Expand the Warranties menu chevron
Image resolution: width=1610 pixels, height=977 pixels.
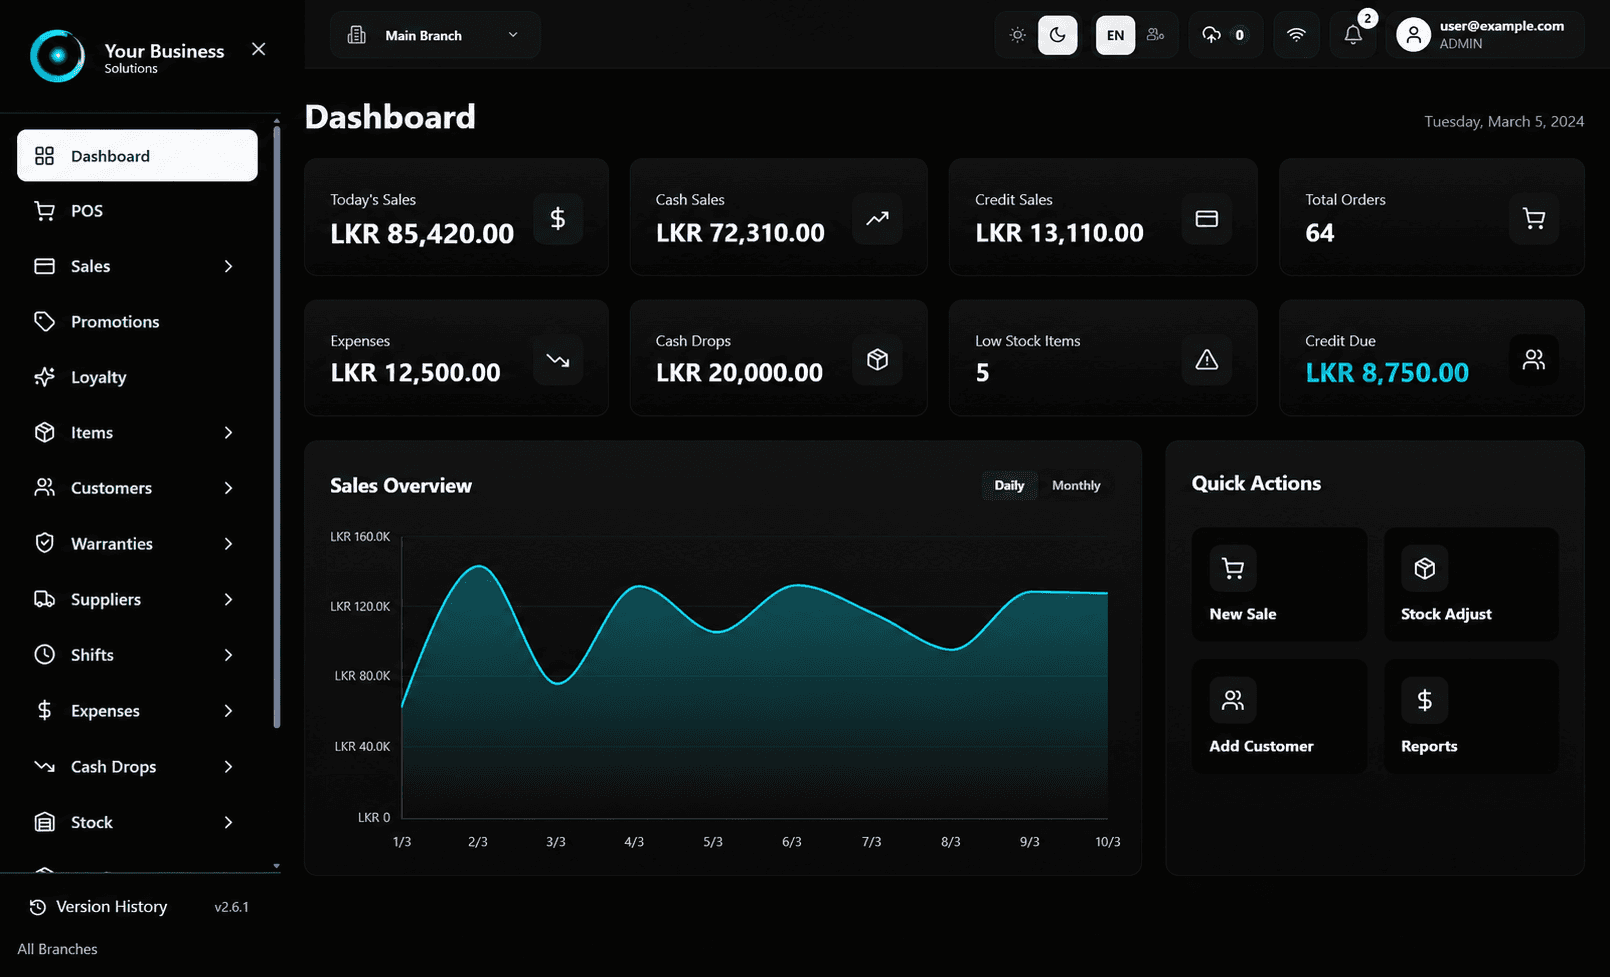[228, 544]
